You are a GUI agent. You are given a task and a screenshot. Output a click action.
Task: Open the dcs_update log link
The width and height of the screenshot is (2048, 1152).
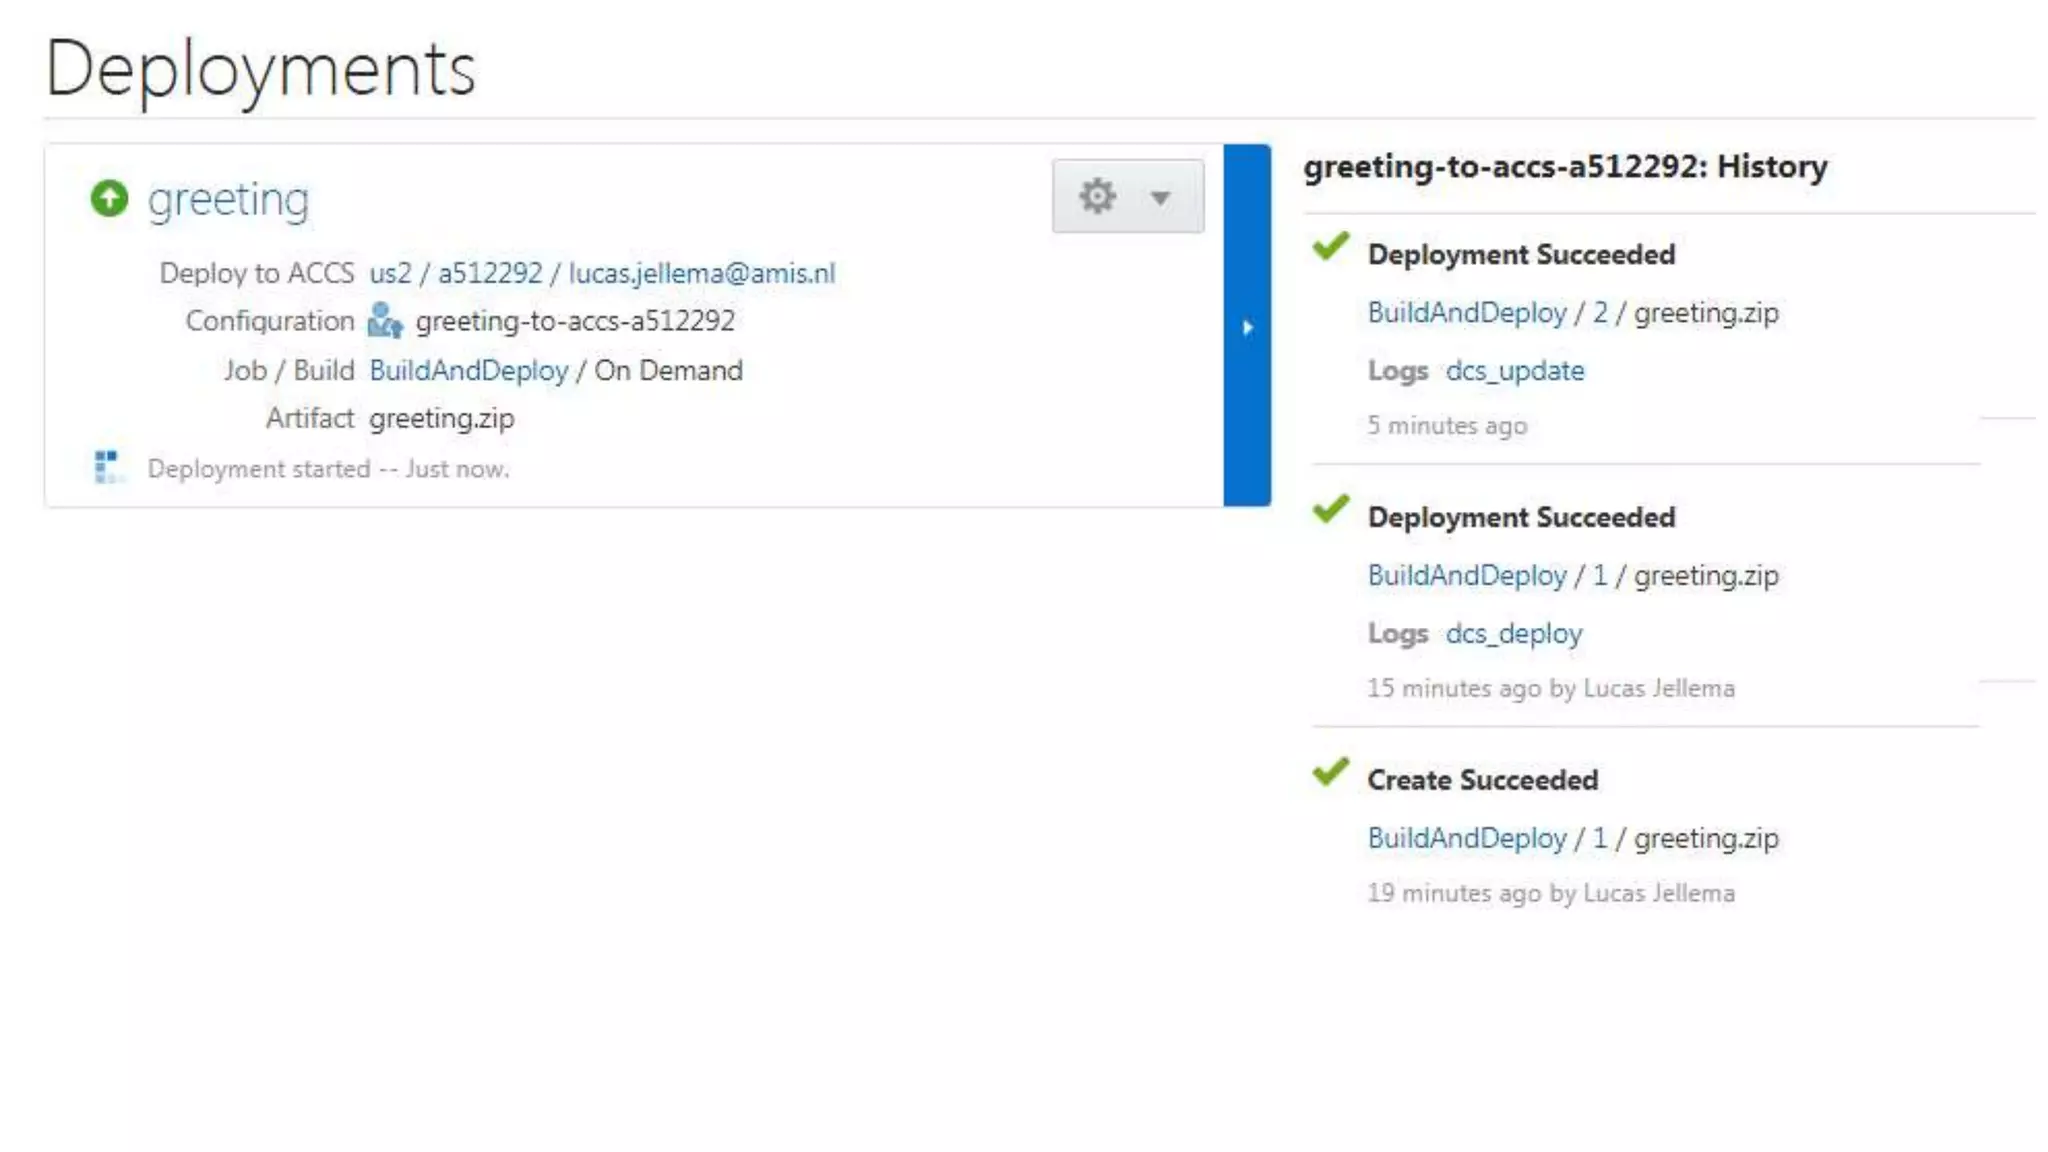[x=1514, y=370]
